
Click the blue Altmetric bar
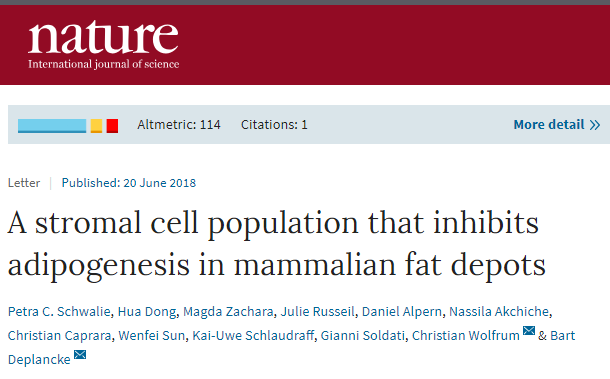click(x=52, y=126)
